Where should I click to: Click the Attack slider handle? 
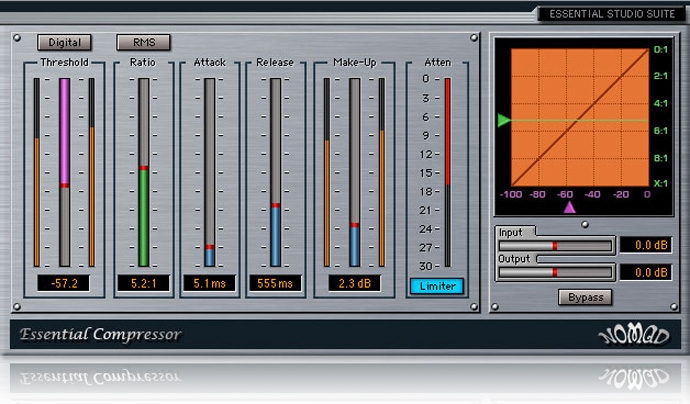pos(210,246)
